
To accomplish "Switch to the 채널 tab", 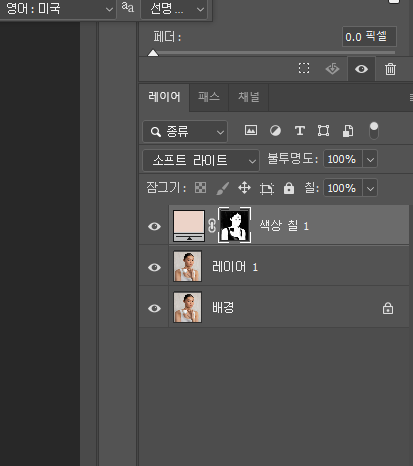I will tap(249, 97).
